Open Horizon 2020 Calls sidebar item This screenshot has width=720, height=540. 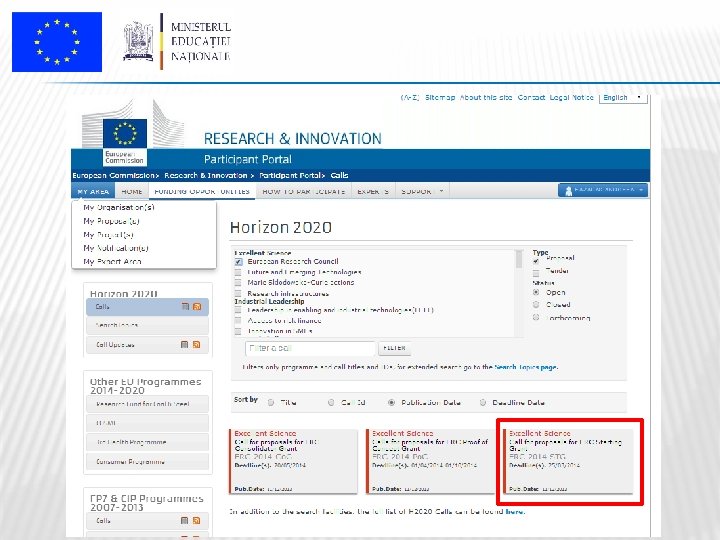[147, 307]
